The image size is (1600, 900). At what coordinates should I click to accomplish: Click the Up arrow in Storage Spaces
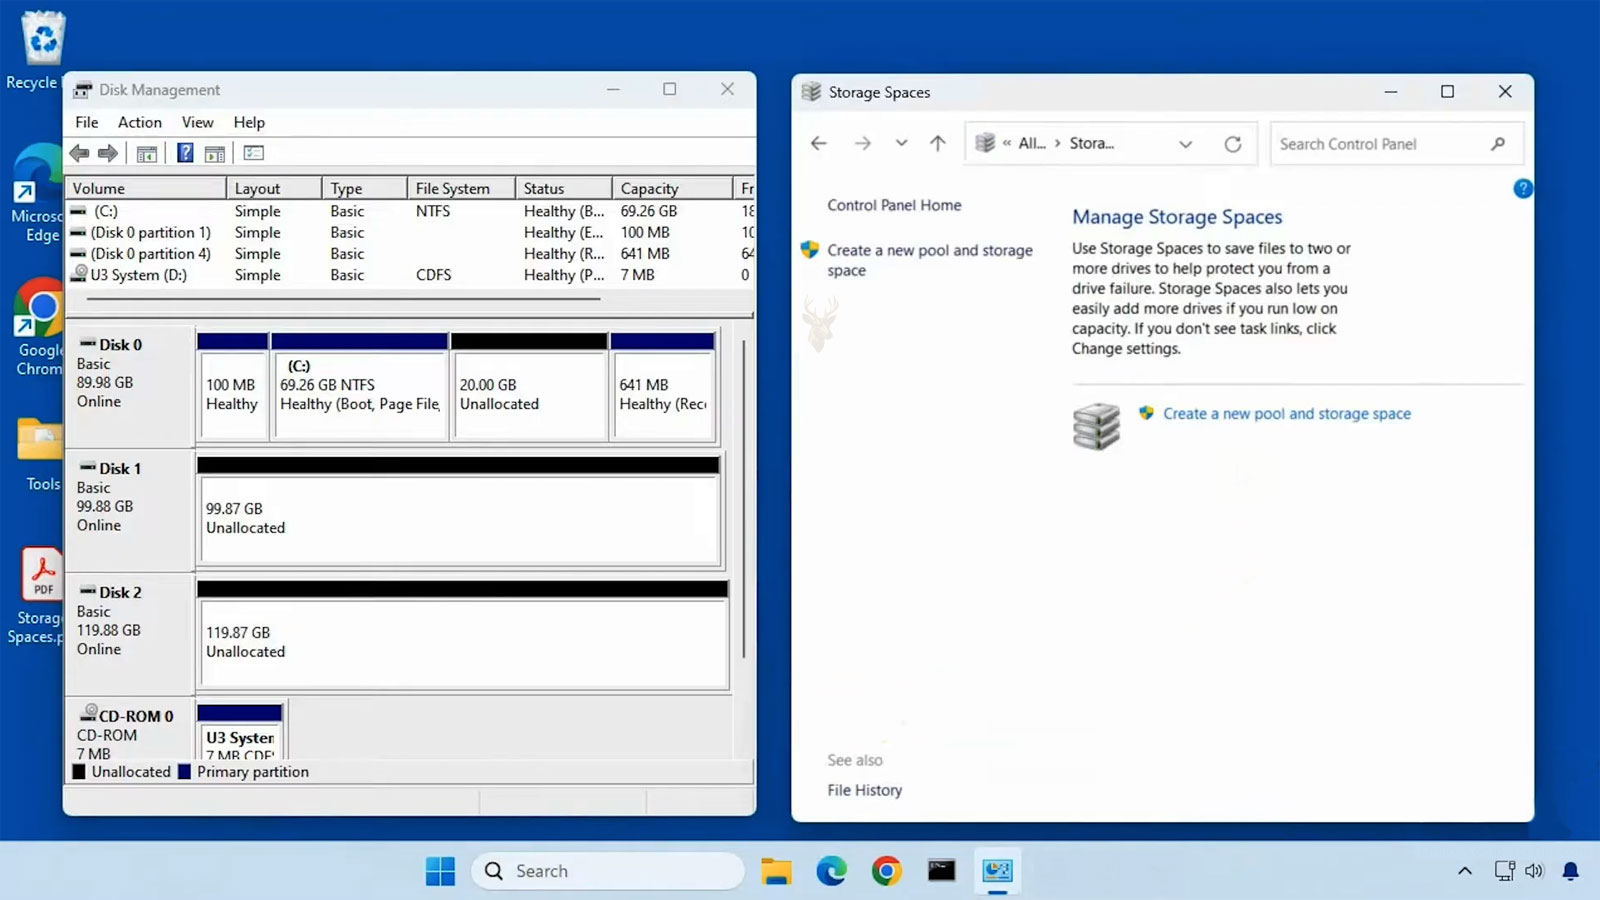937,143
